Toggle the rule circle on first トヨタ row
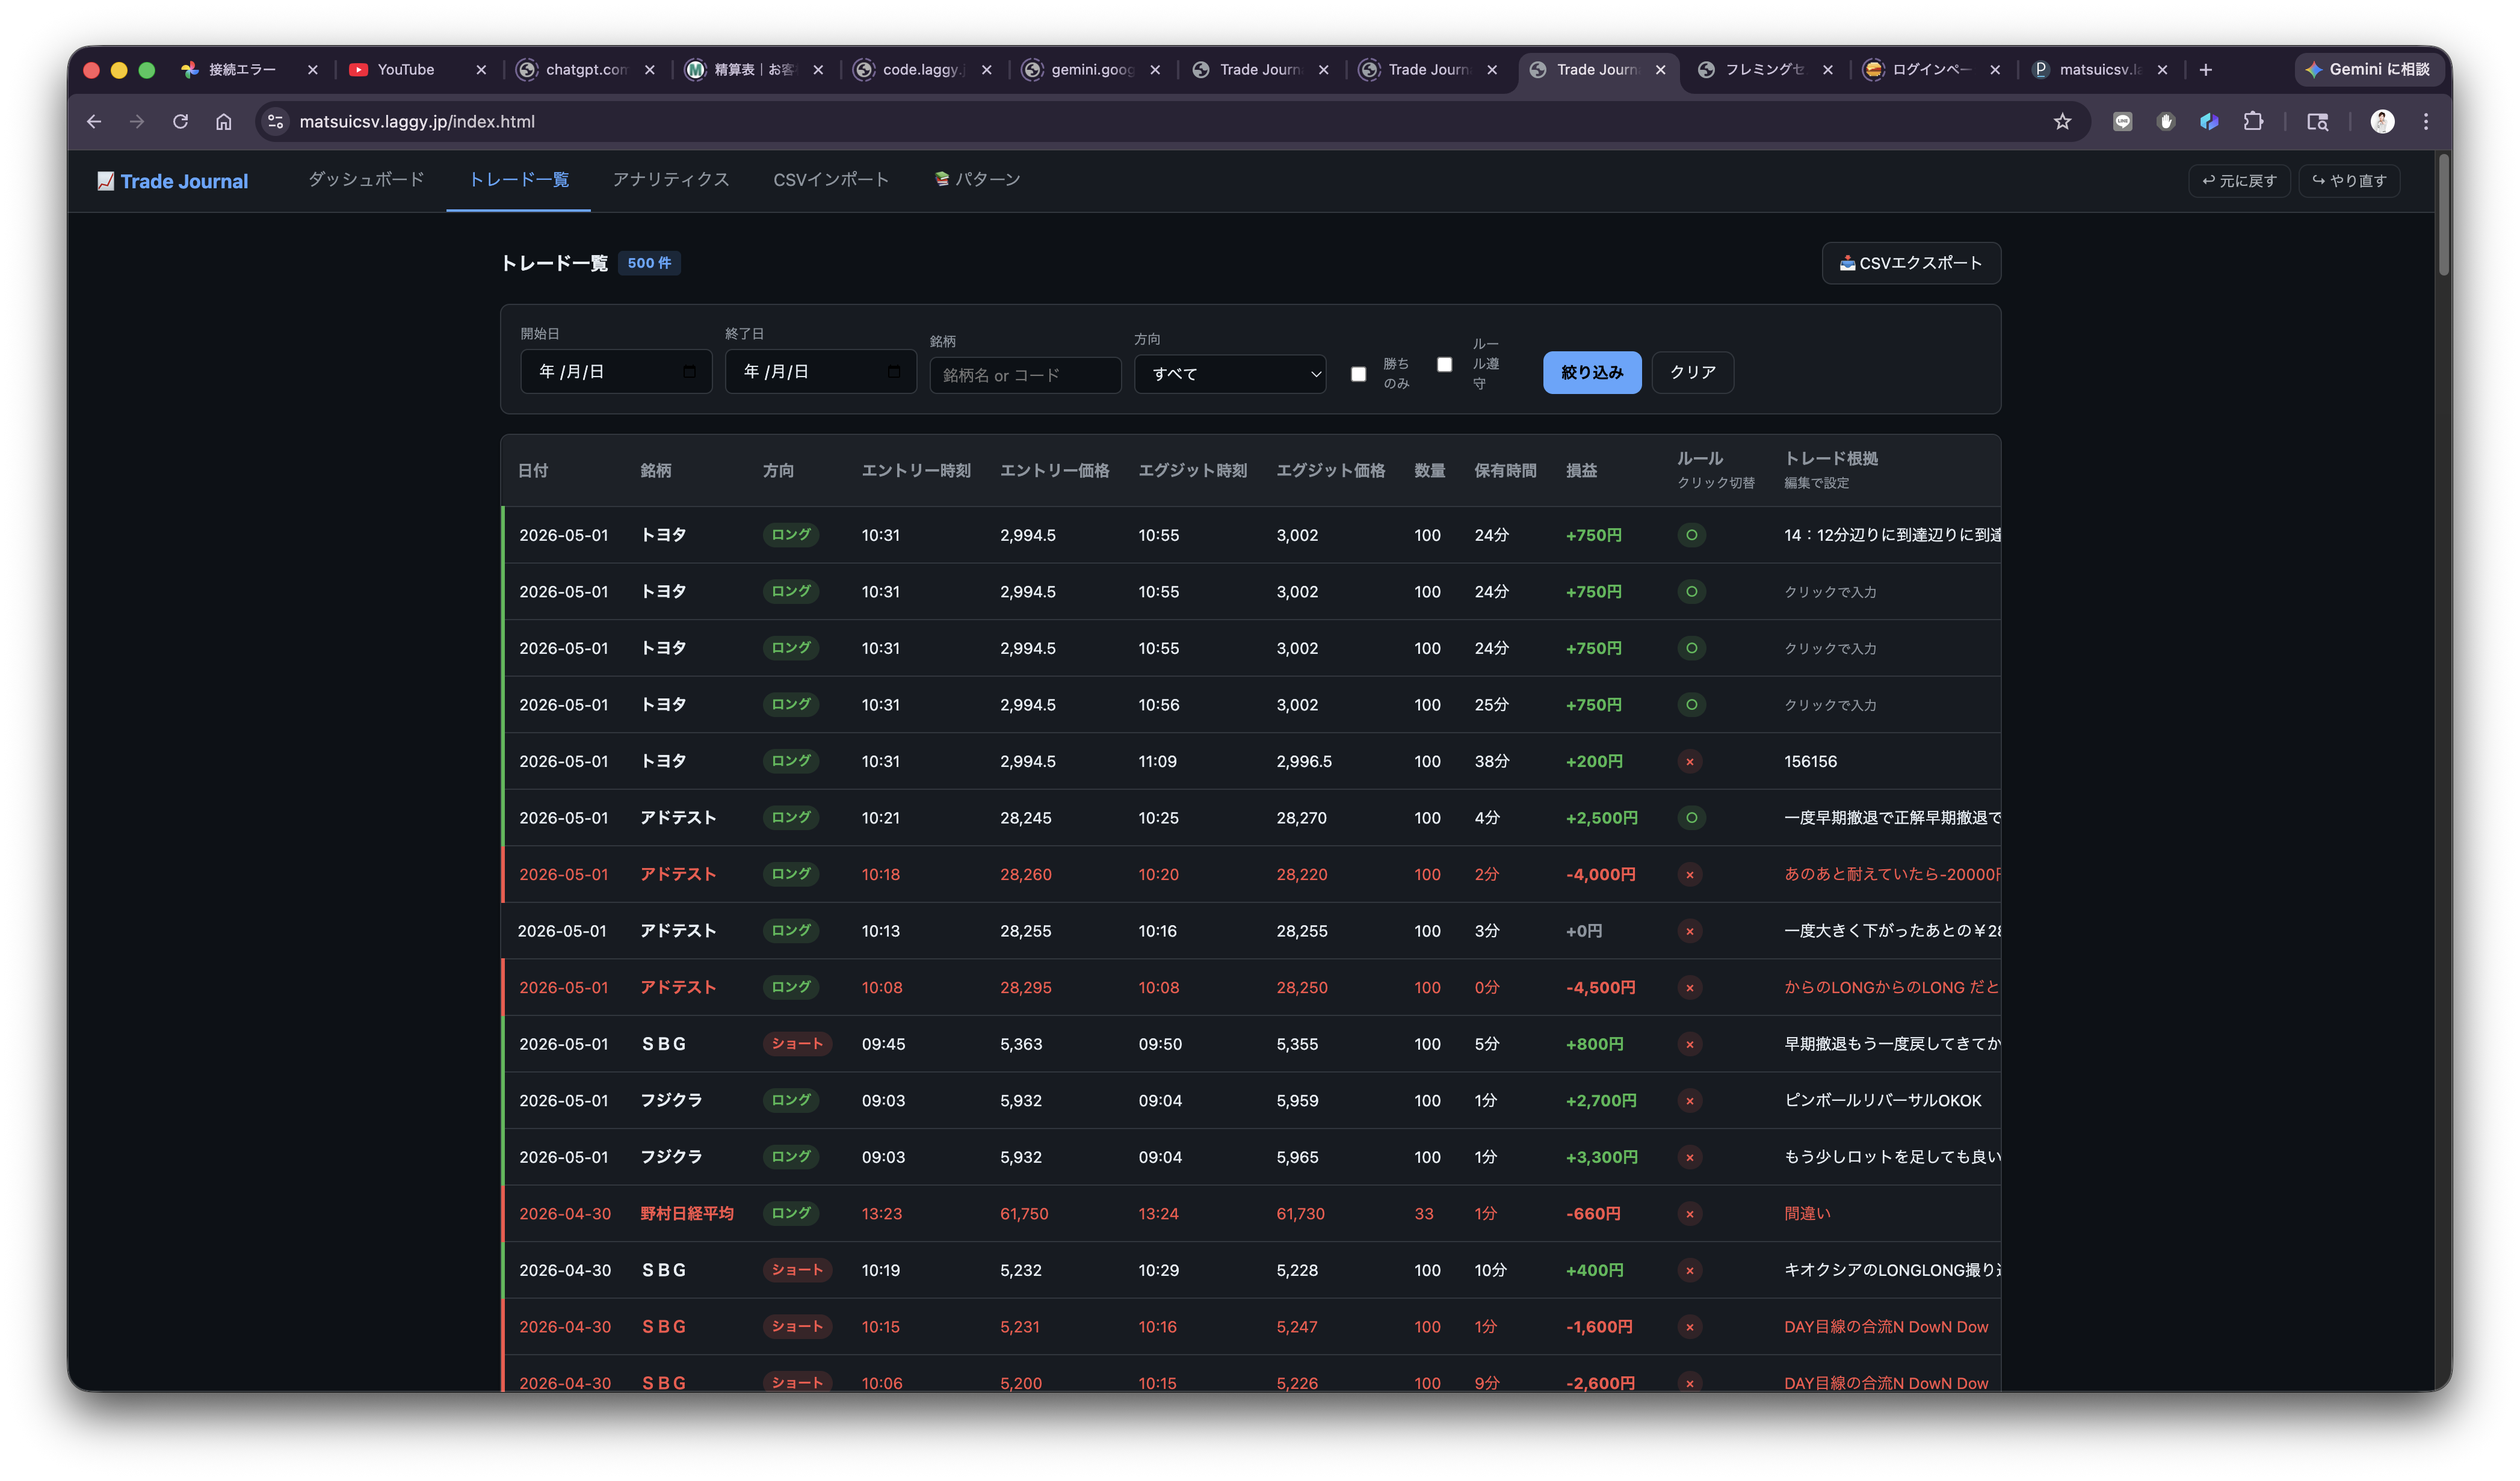The width and height of the screenshot is (2520, 1481). click(1691, 535)
